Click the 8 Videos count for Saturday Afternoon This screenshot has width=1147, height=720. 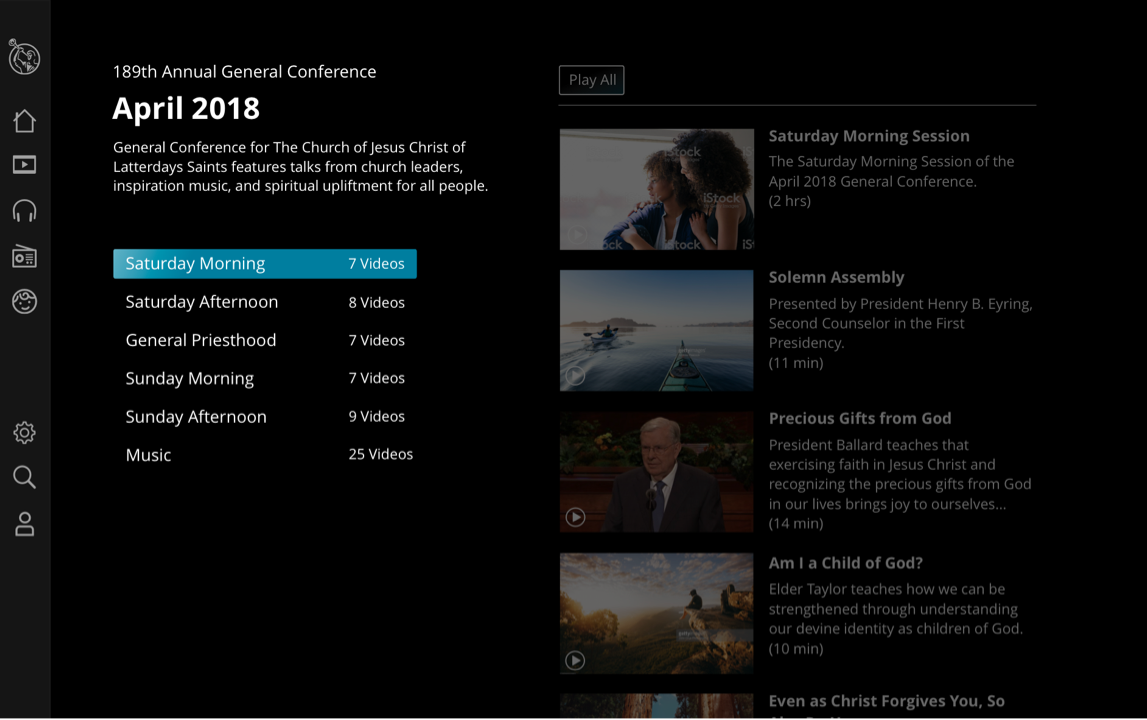[x=377, y=302]
